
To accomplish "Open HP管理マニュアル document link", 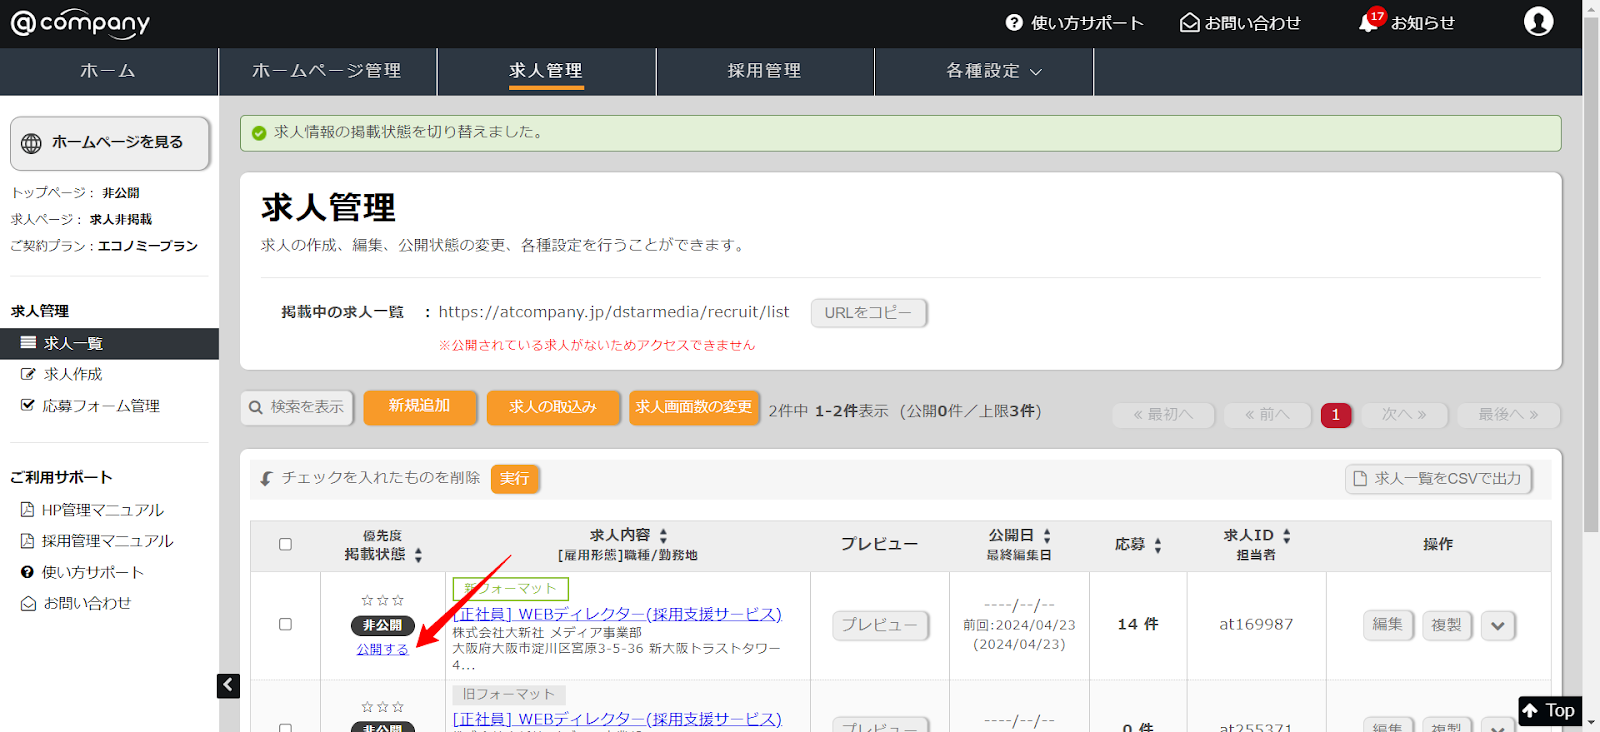I will (92, 510).
